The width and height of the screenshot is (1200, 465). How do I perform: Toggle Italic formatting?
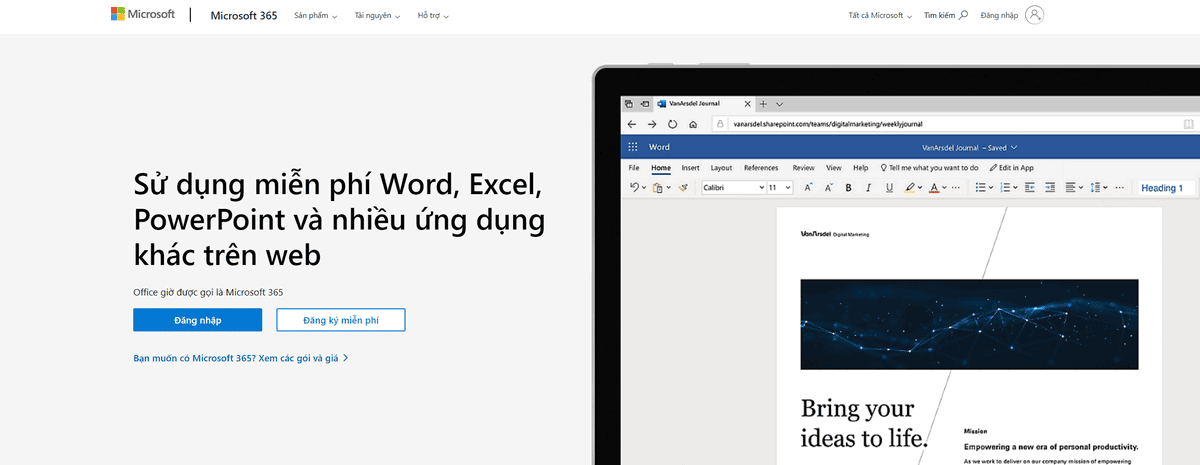[x=868, y=187]
